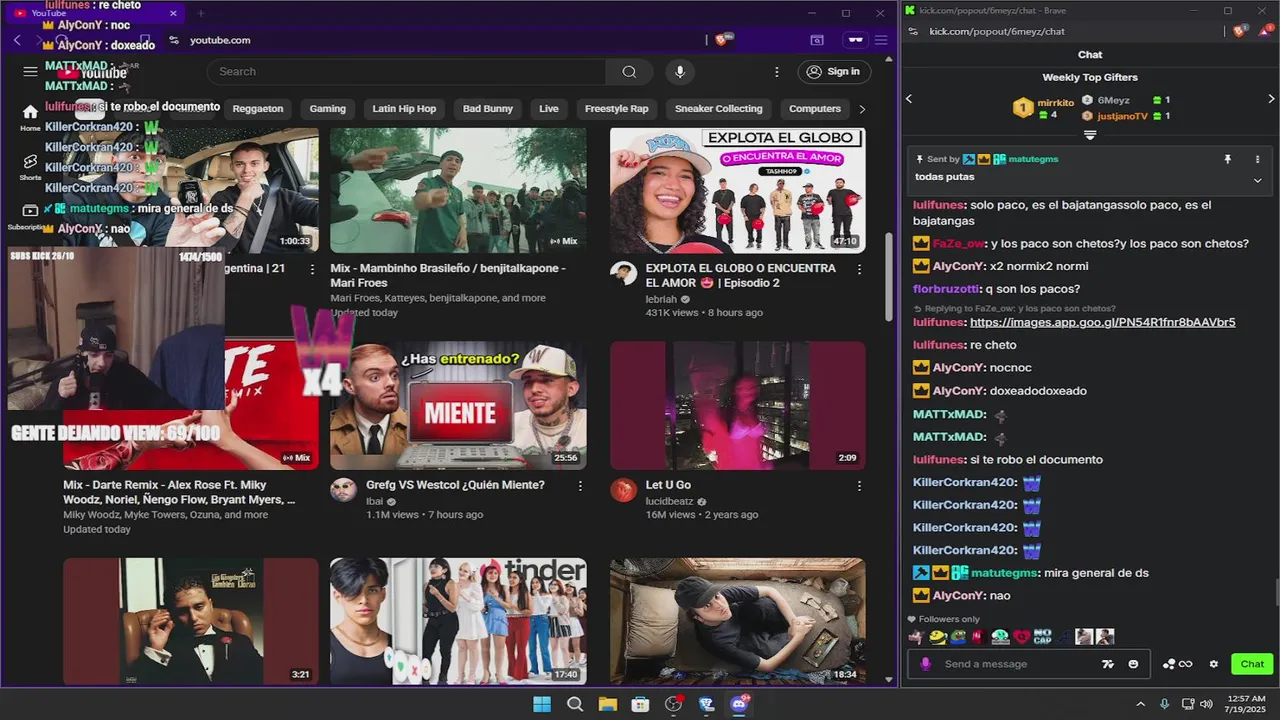Show hidden system tray icons
This screenshot has width=1280, height=720.
1140,704
